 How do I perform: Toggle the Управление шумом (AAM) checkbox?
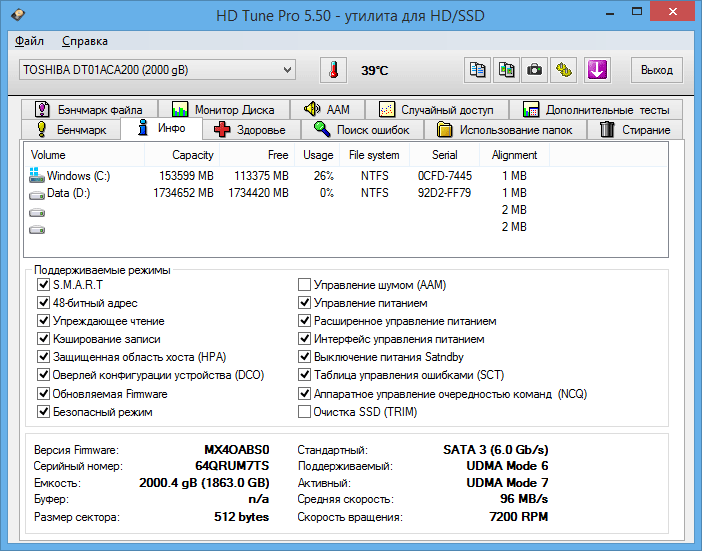(x=304, y=285)
